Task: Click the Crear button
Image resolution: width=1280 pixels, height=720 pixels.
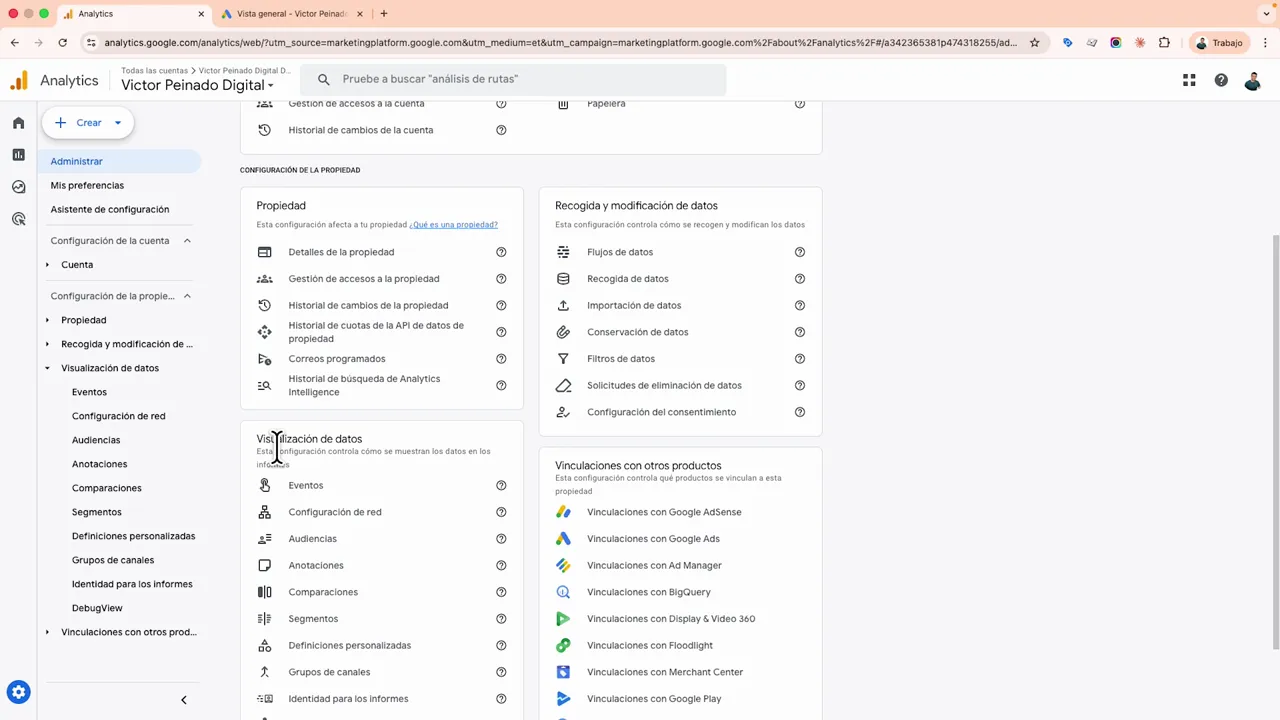Action: pos(88,123)
